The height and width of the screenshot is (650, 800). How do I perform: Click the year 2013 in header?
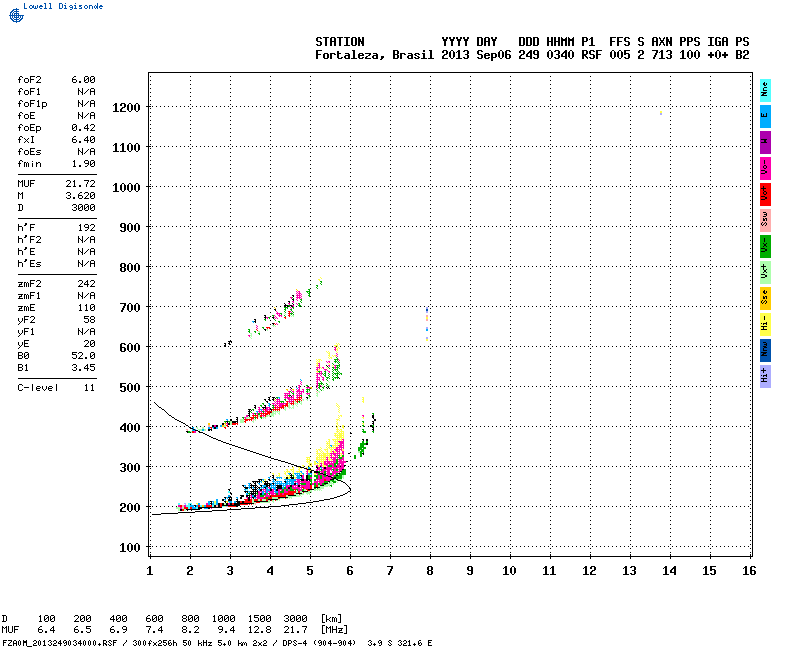tap(455, 55)
